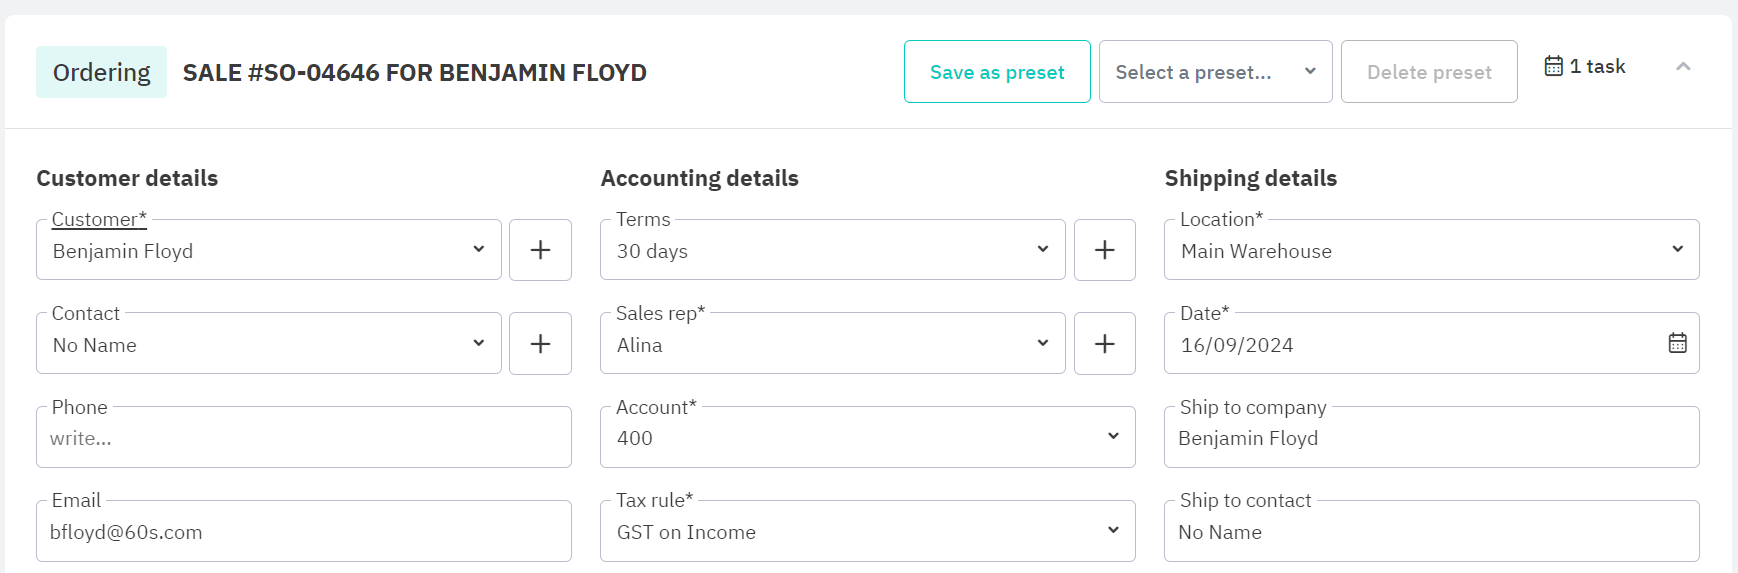Viewport: 1738px width, 573px height.
Task: Click the Ordering status tab label
Action: pos(102,72)
